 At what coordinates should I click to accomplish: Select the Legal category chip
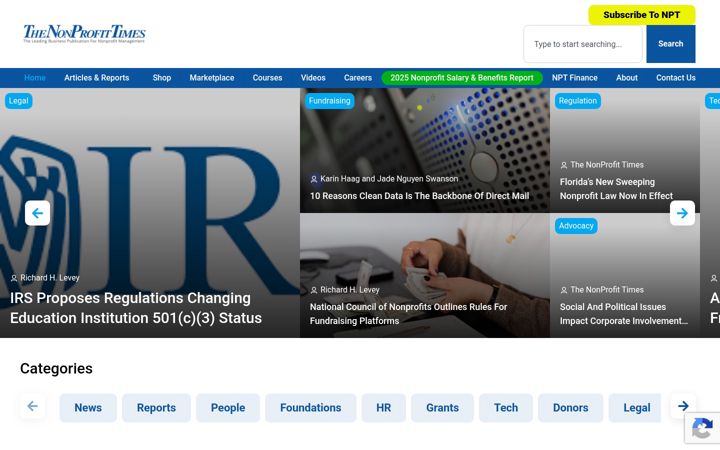(x=635, y=408)
